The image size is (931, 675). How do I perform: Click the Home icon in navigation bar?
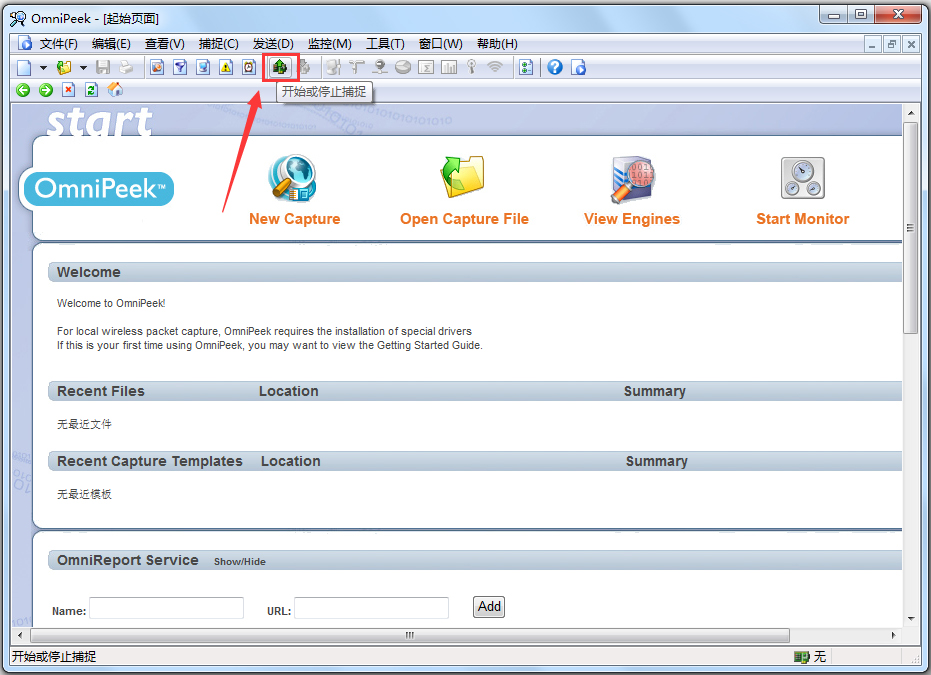coord(115,90)
